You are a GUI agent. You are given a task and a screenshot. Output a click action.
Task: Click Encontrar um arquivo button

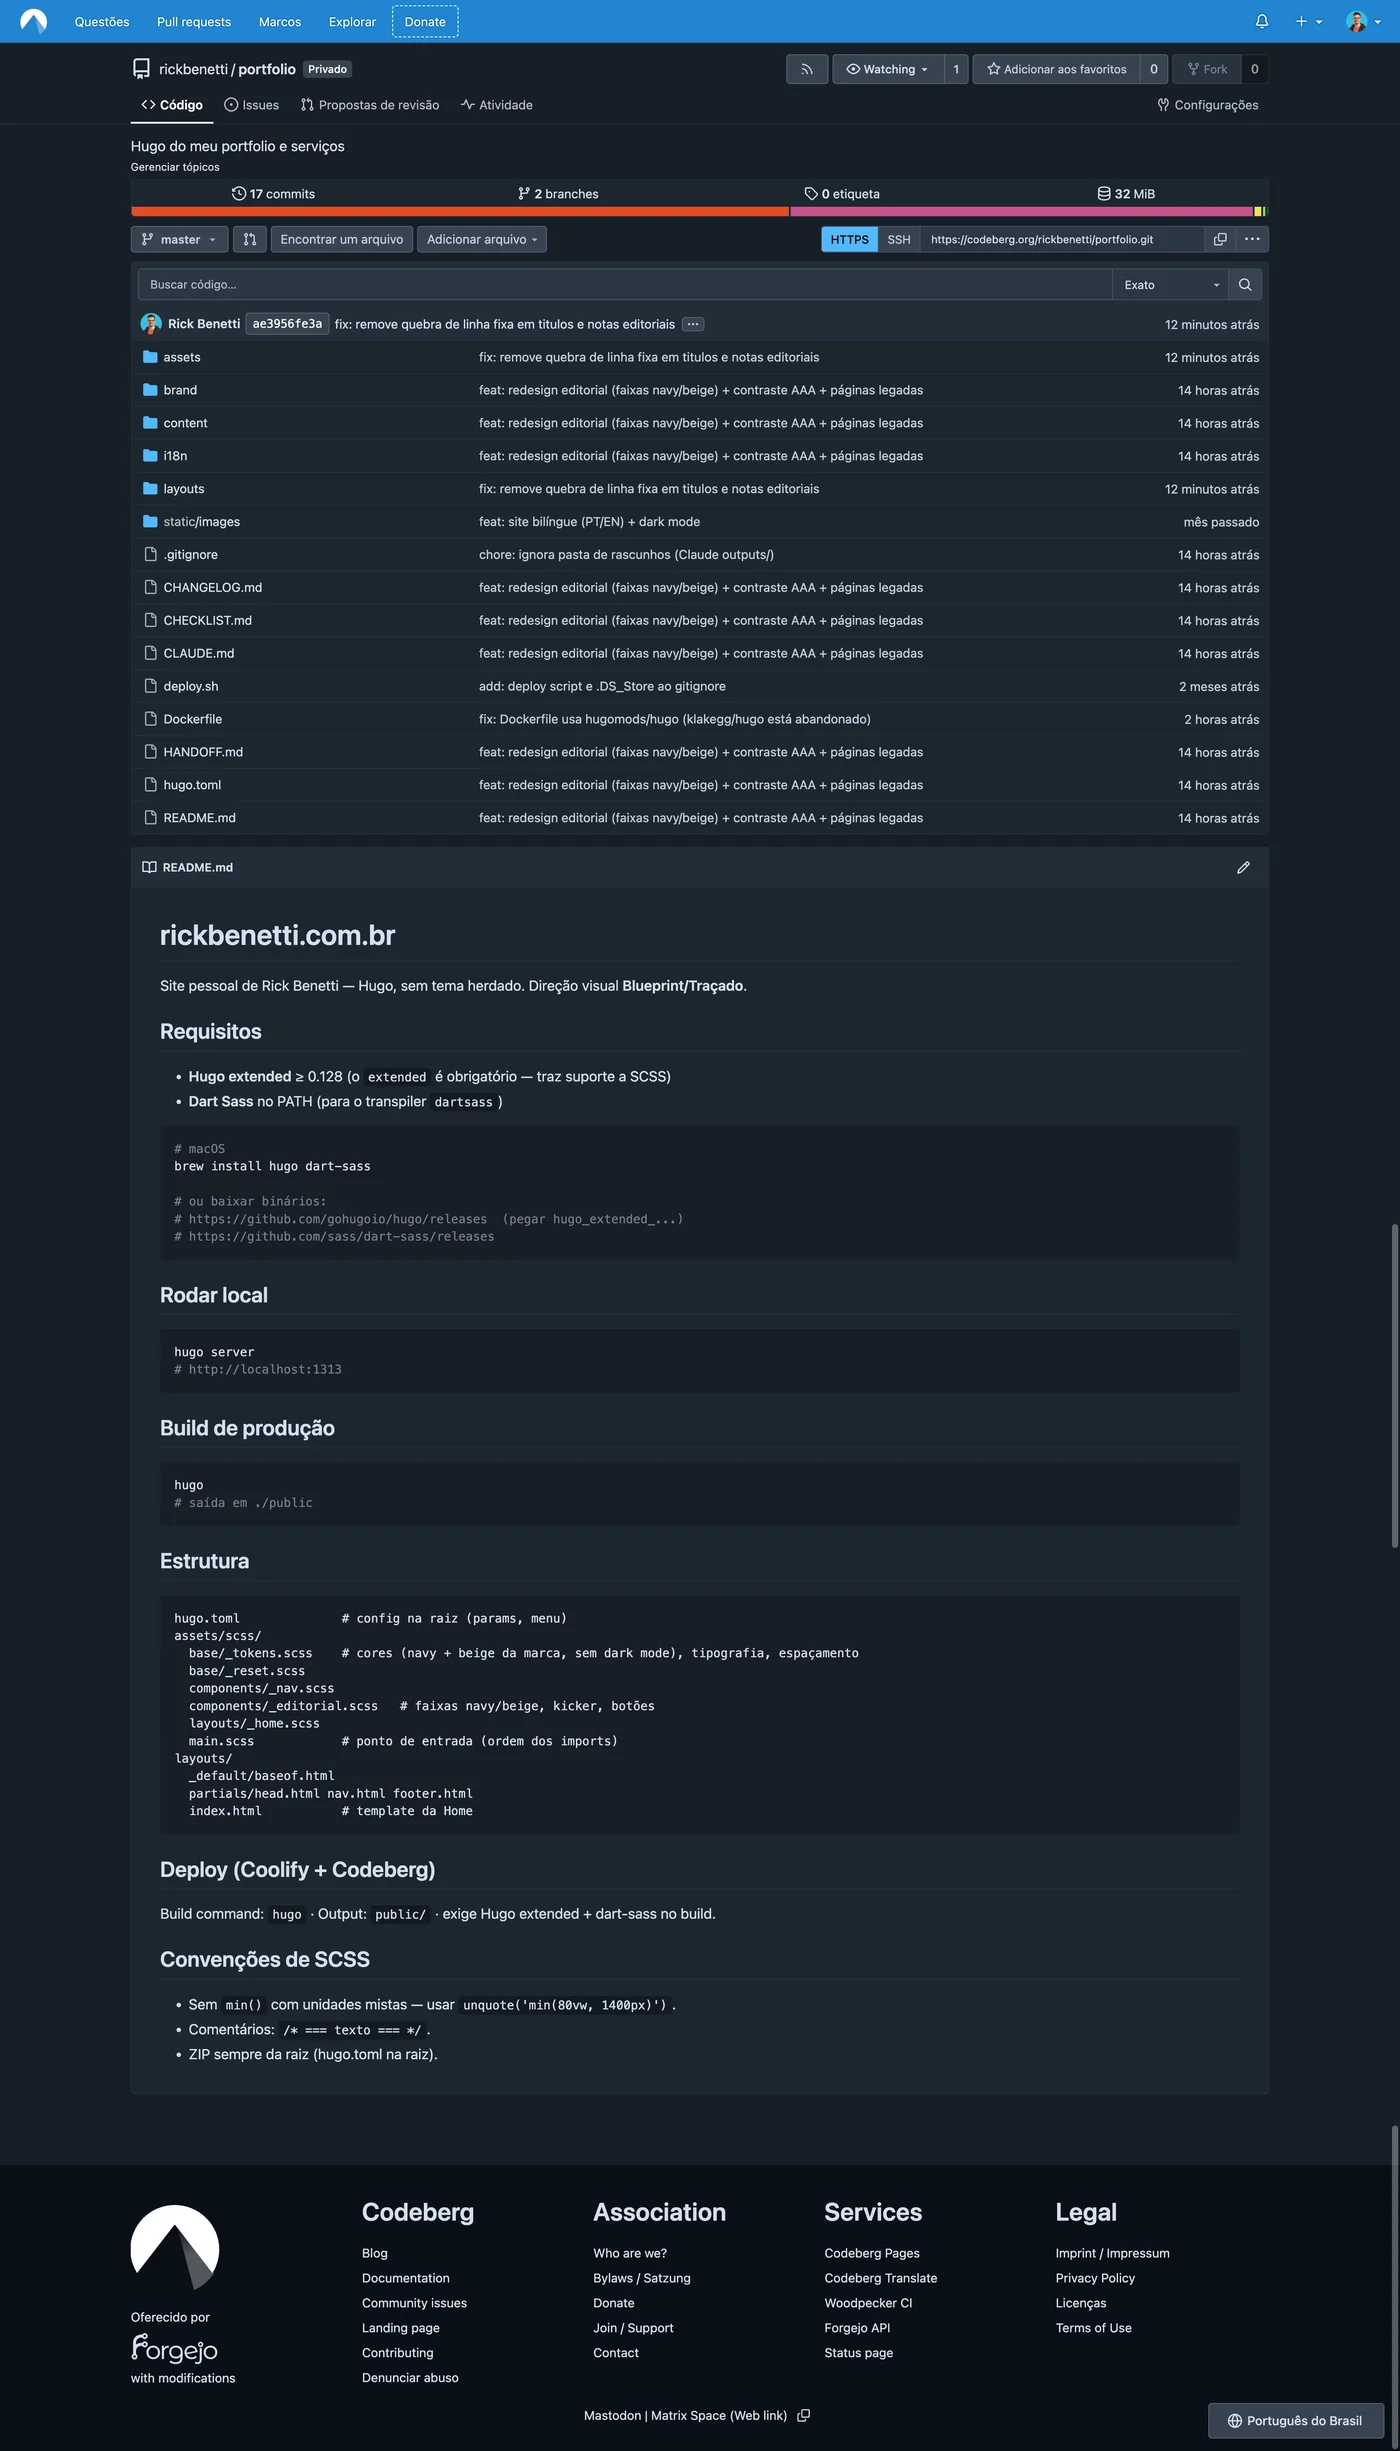coord(342,239)
